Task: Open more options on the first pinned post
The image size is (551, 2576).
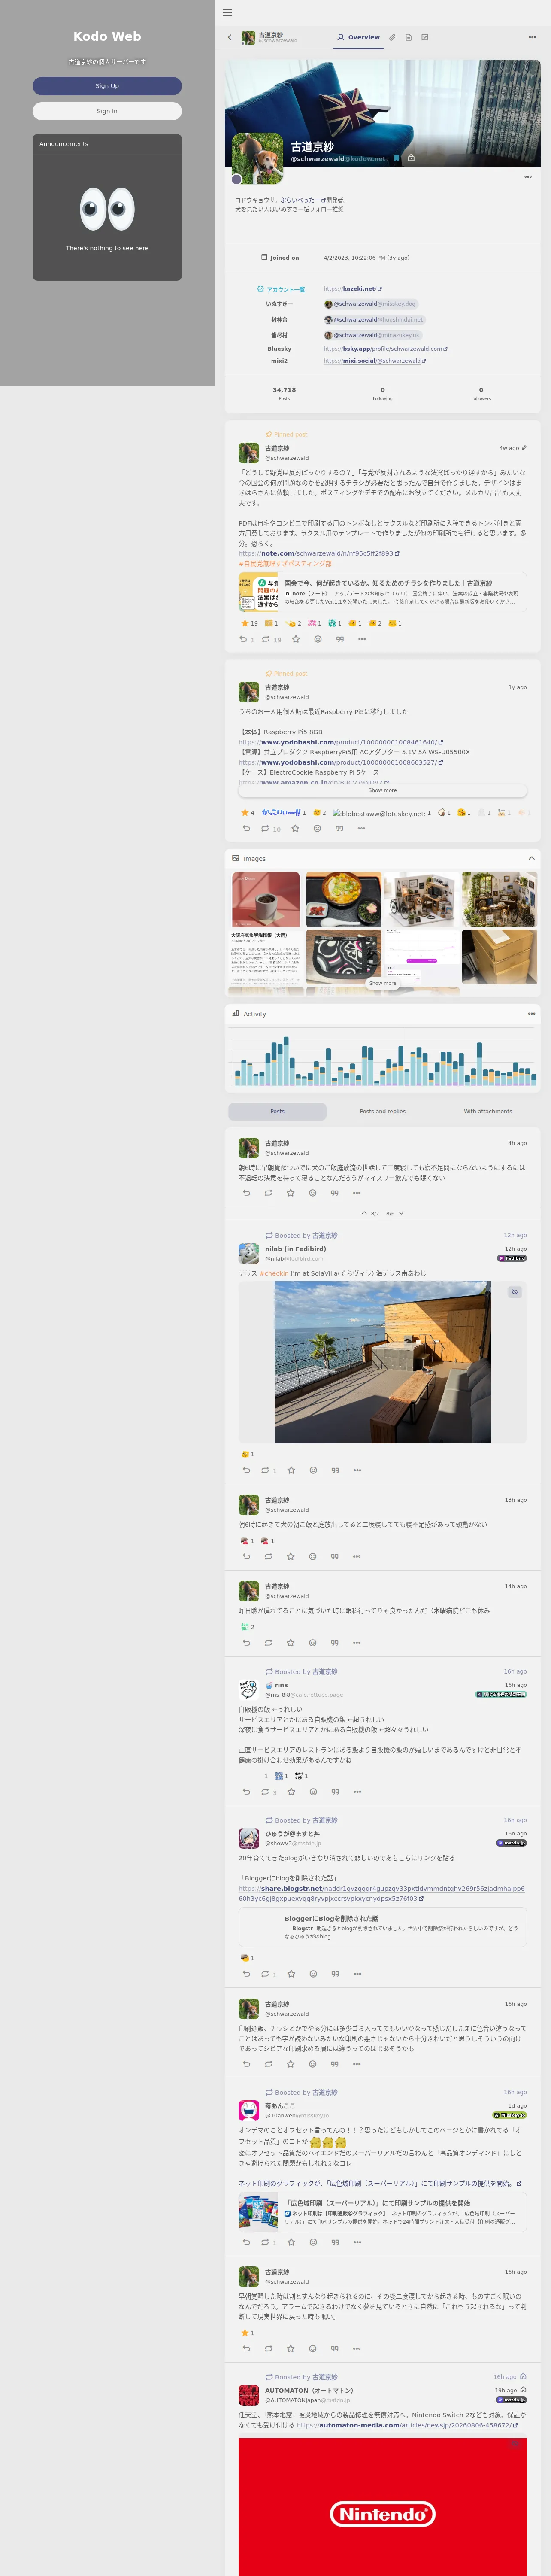Action: coord(362,639)
